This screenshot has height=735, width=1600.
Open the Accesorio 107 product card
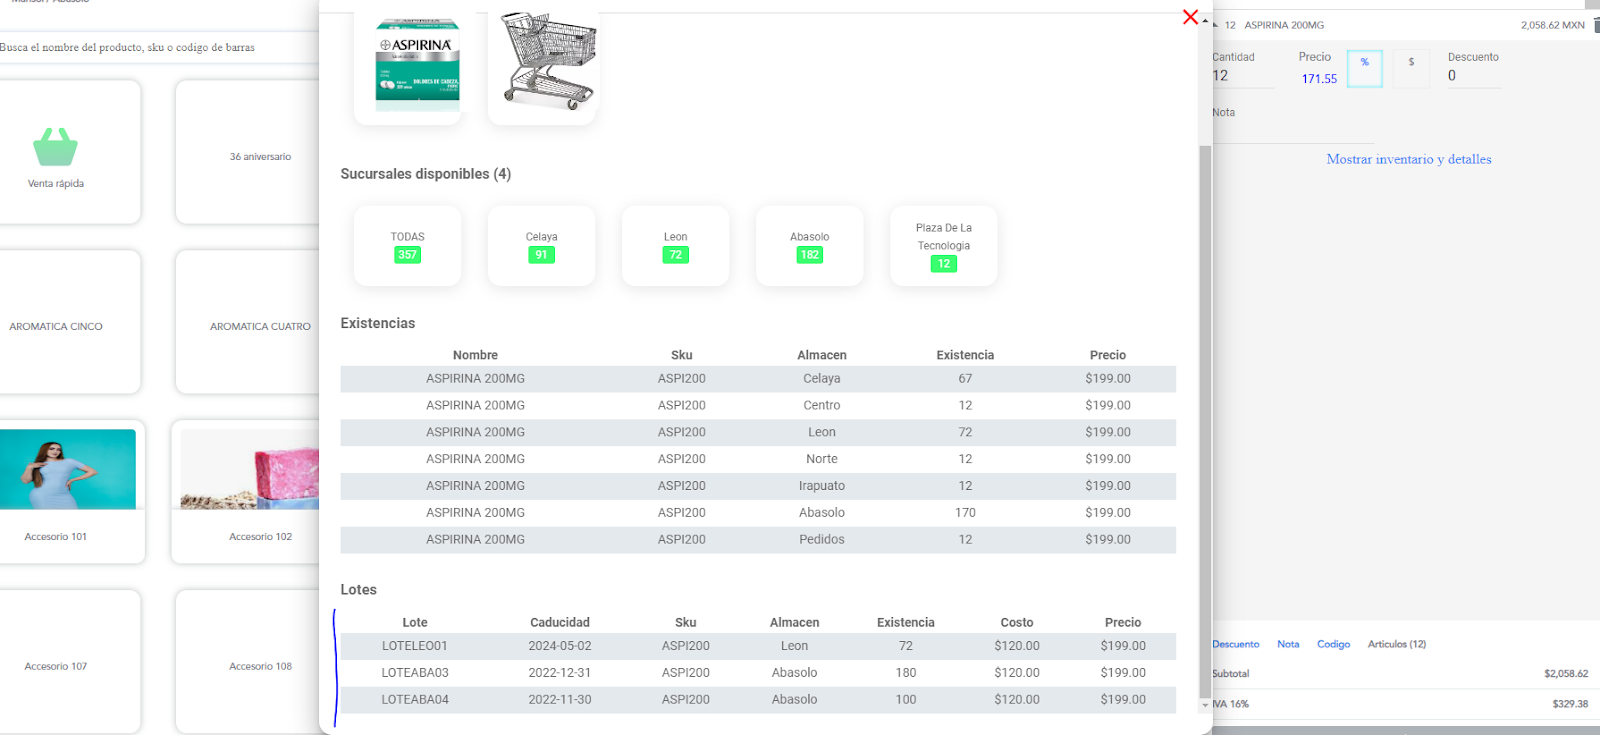(70, 662)
